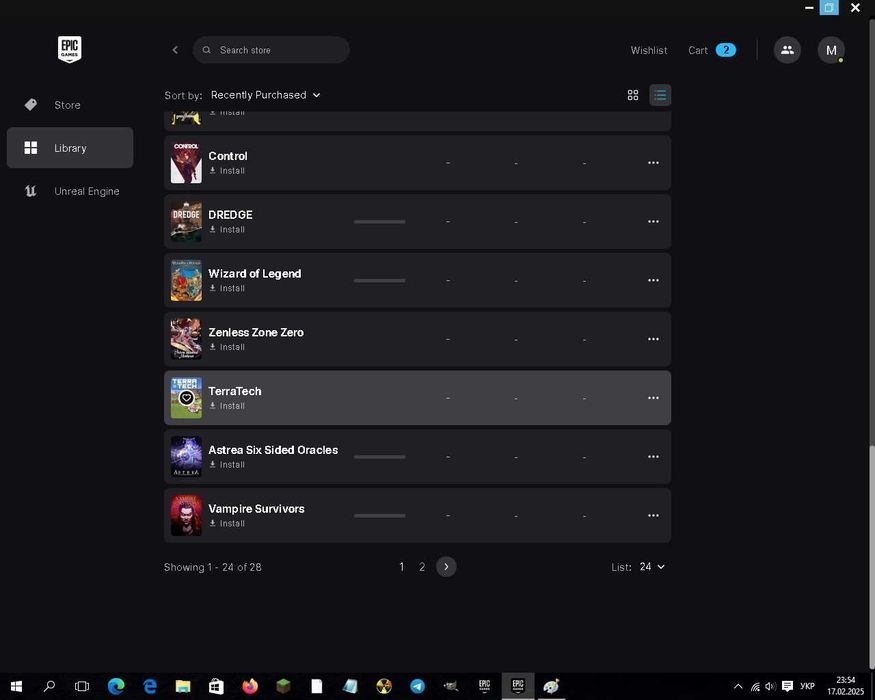875x700 pixels.
Task: Open Vampire Survivors thumbnail
Action: 186,515
